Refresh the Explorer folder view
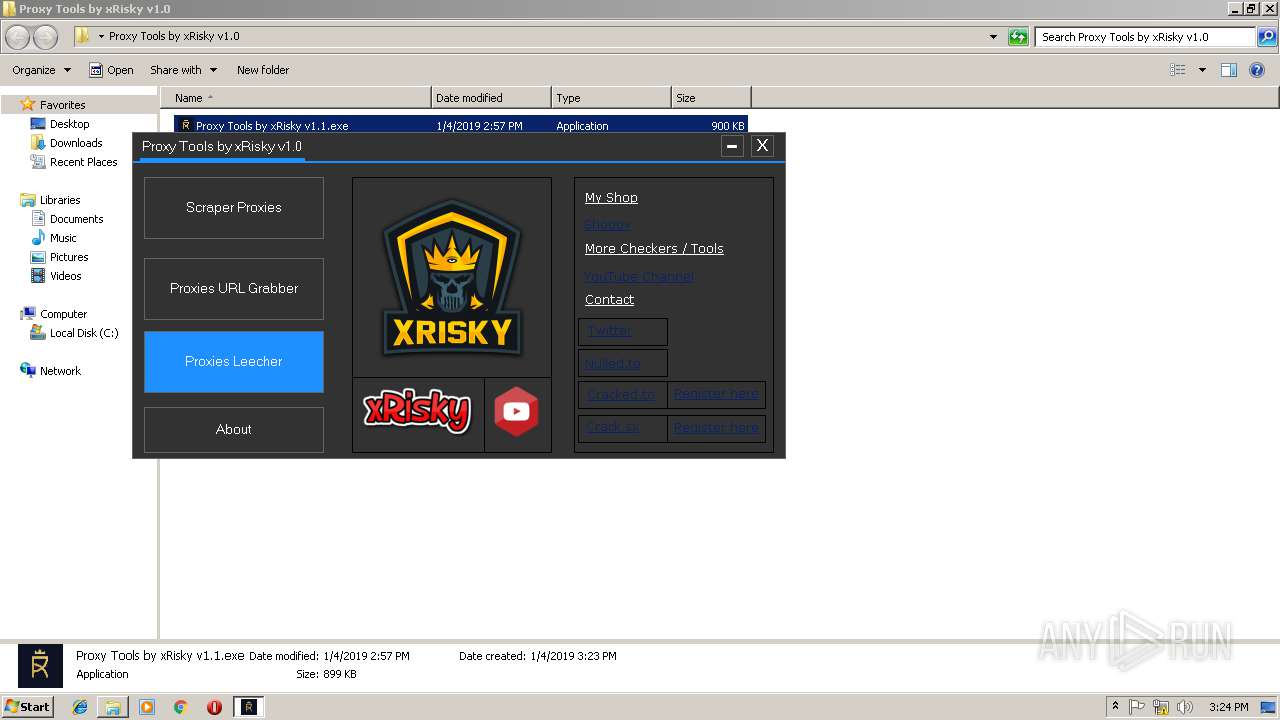Viewport: 1280px width, 720px height. [x=1018, y=37]
